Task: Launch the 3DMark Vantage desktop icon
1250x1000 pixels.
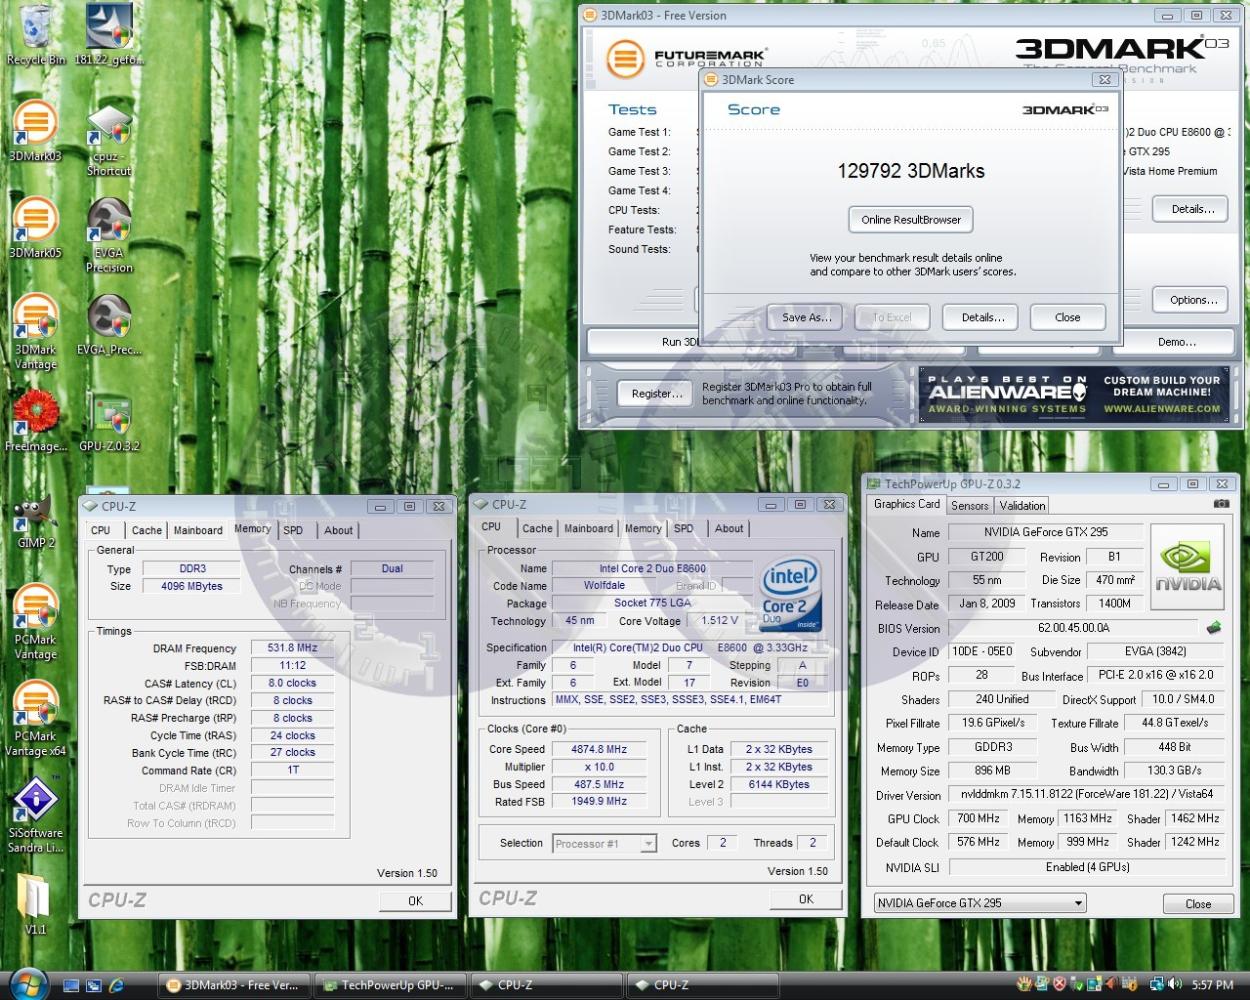Action: tap(35, 333)
